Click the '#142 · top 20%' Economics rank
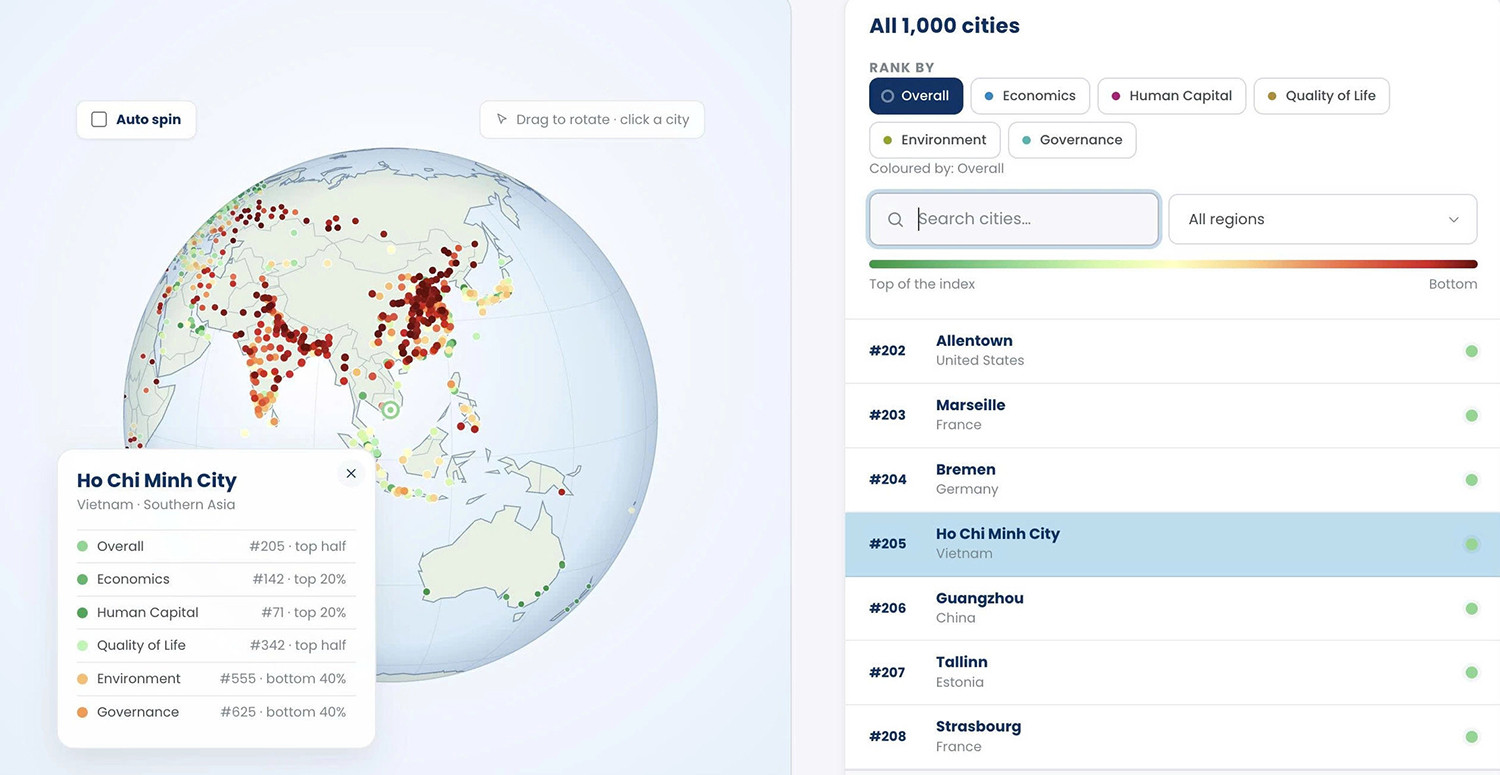 click(x=297, y=579)
